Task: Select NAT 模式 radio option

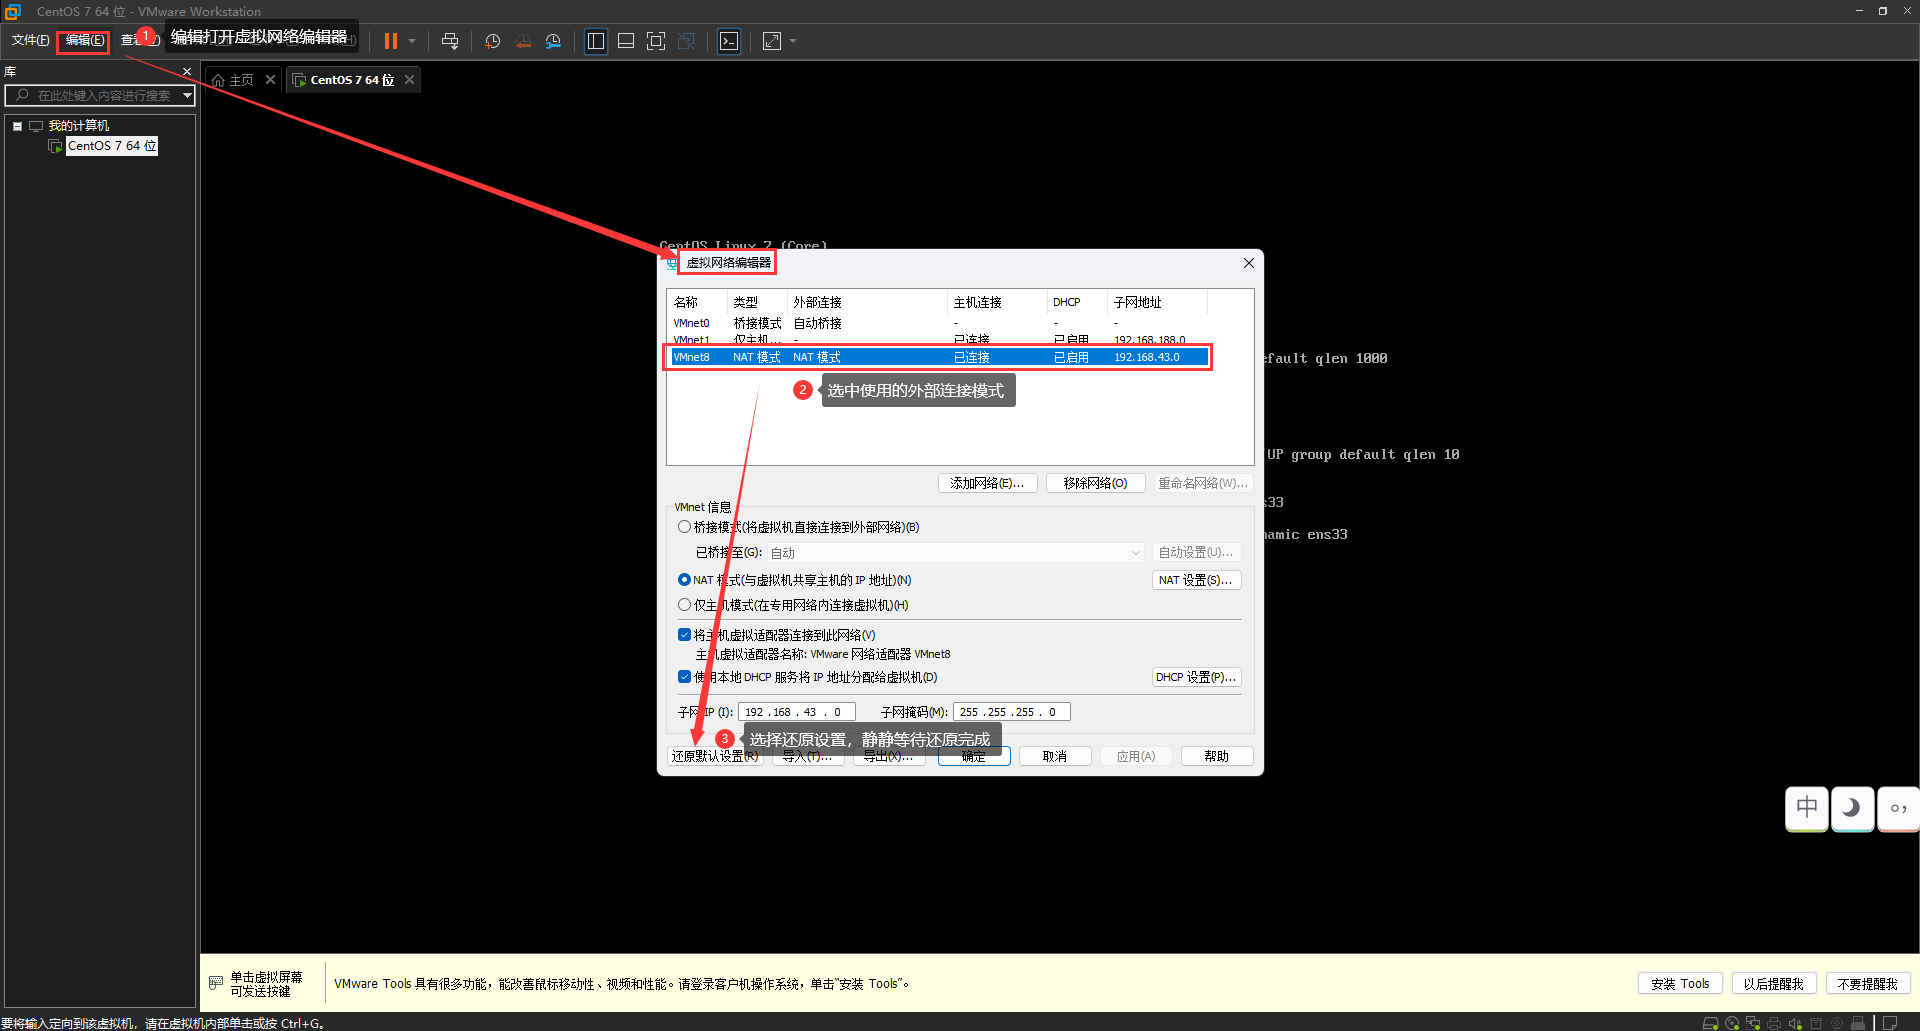Action: click(684, 580)
